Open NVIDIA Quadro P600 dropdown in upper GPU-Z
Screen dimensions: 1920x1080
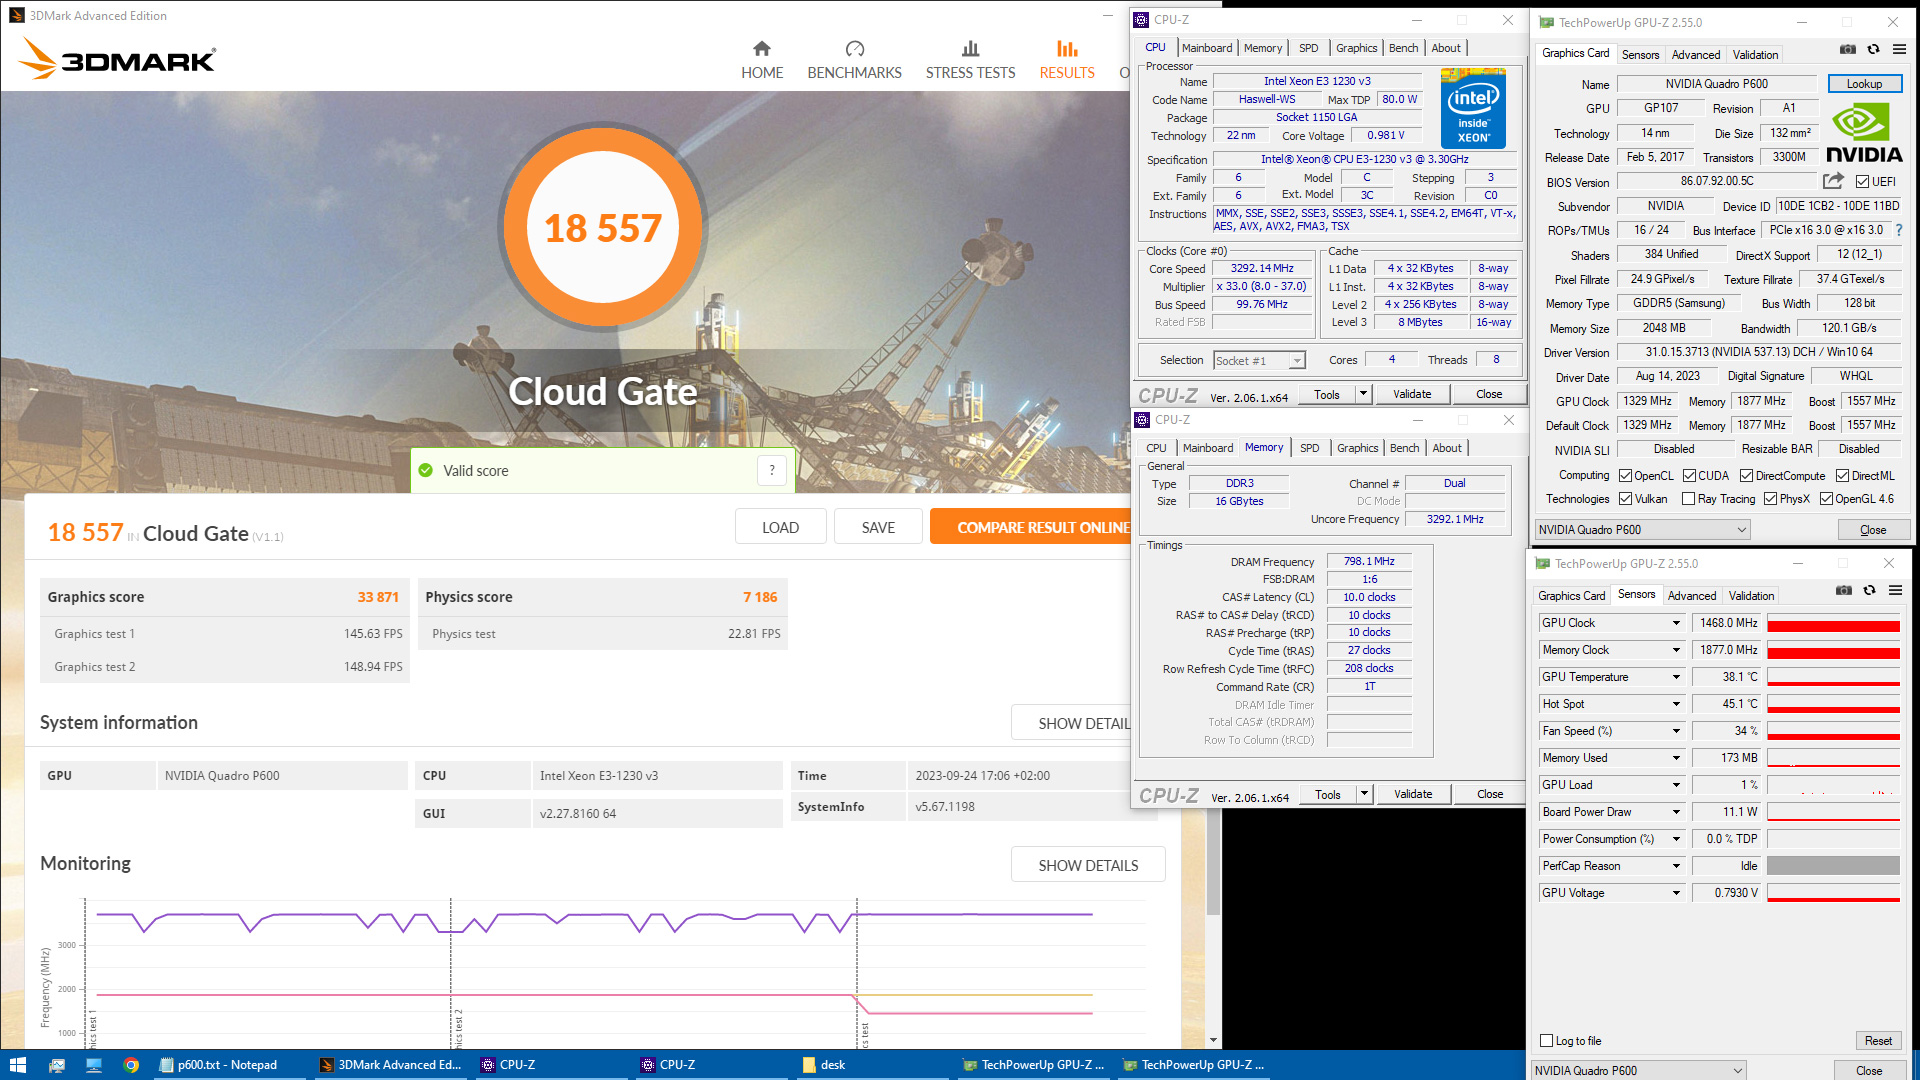1642,530
